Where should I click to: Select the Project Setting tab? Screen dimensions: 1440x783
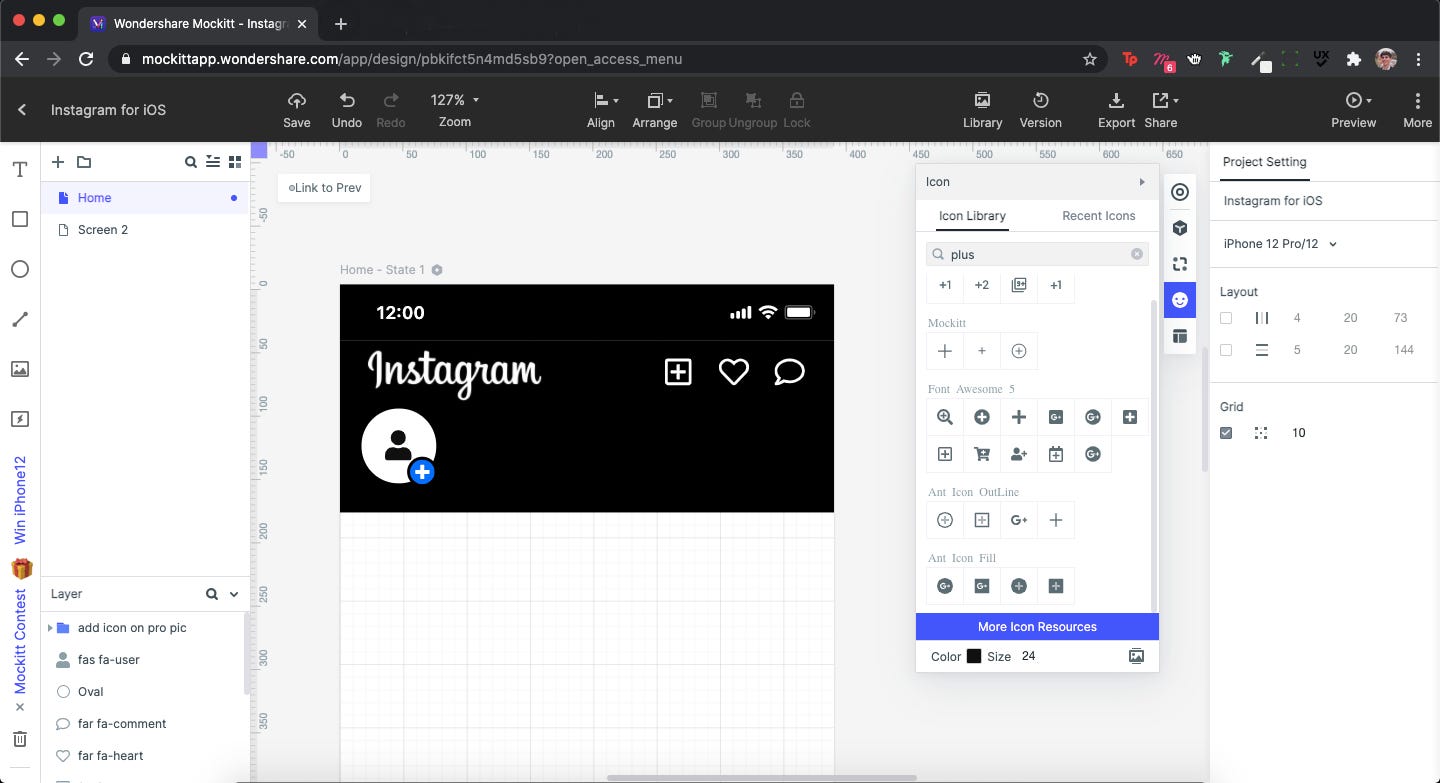[x=1264, y=162]
